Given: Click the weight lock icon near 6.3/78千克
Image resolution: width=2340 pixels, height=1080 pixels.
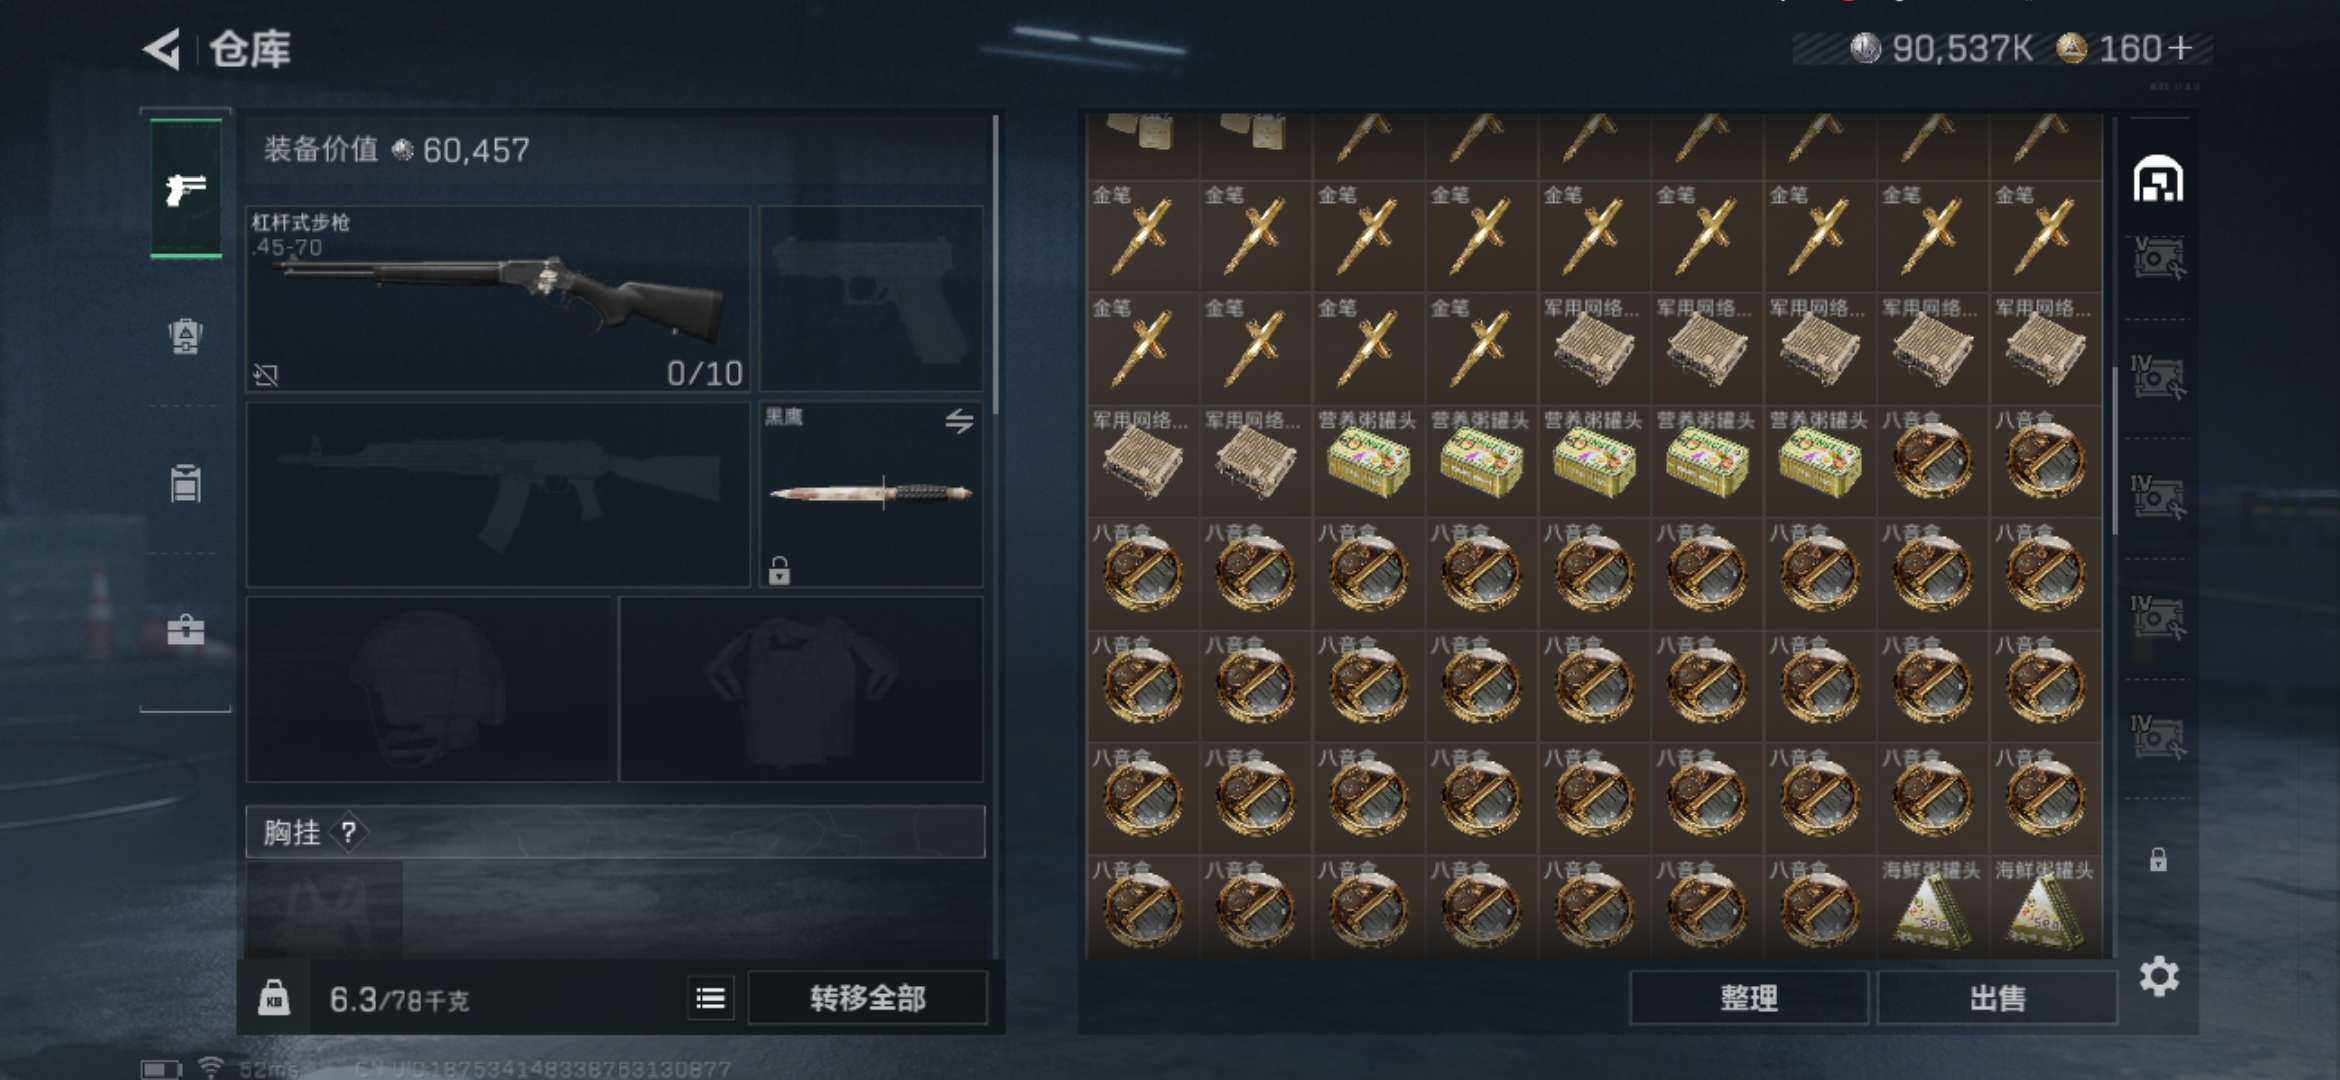Looking at the screenshot, I should 274,998.
